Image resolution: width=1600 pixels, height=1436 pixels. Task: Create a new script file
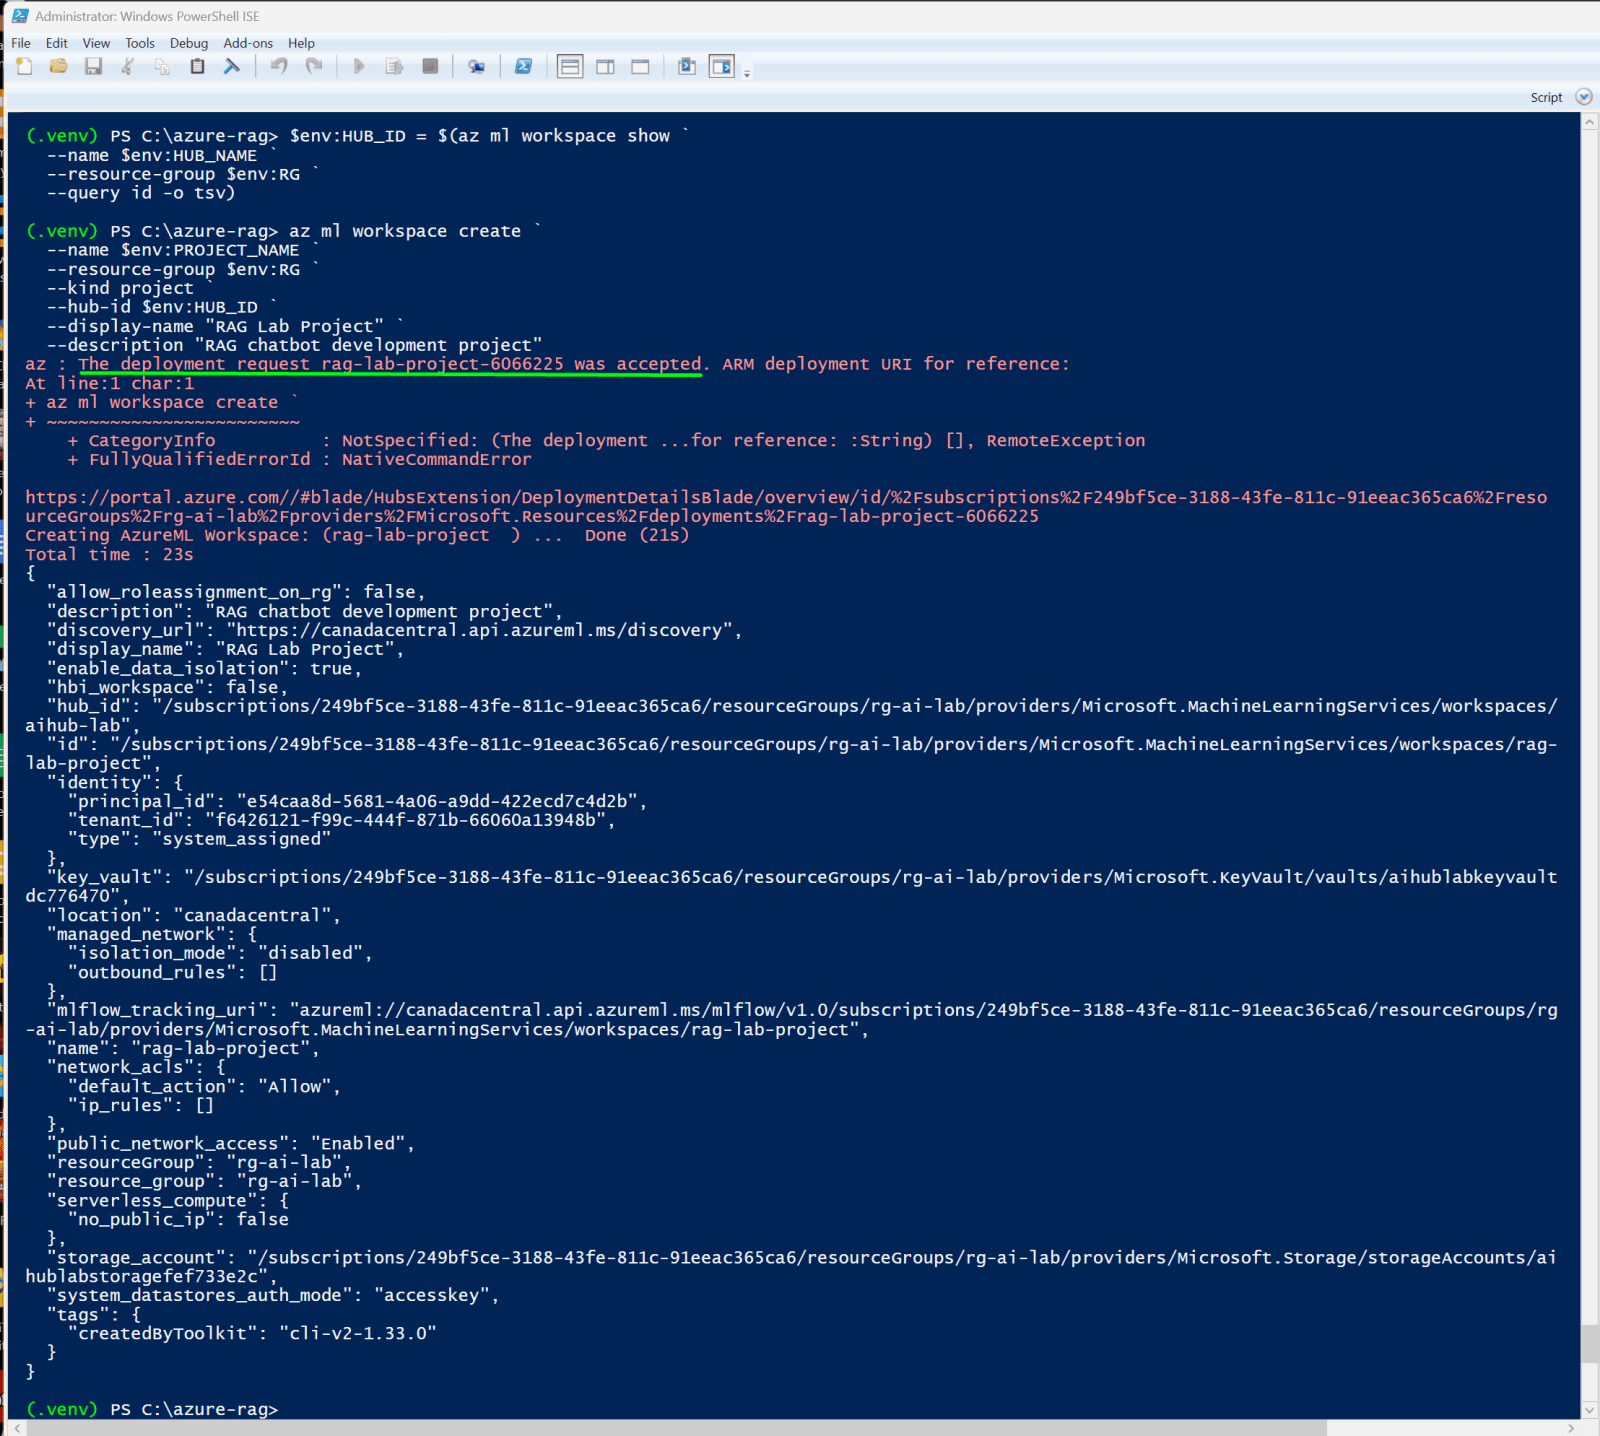24,67
